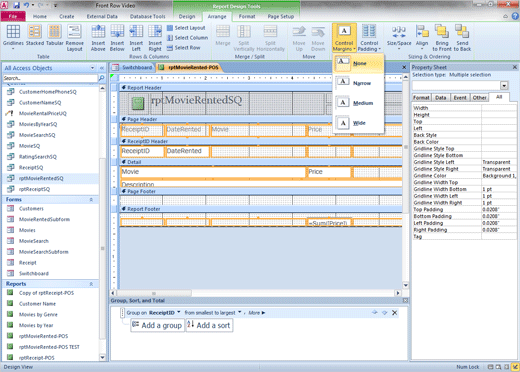This screenshot has width=520, height=372.
Task: Switch to Database Tools tab
Action: pos(147,16)
